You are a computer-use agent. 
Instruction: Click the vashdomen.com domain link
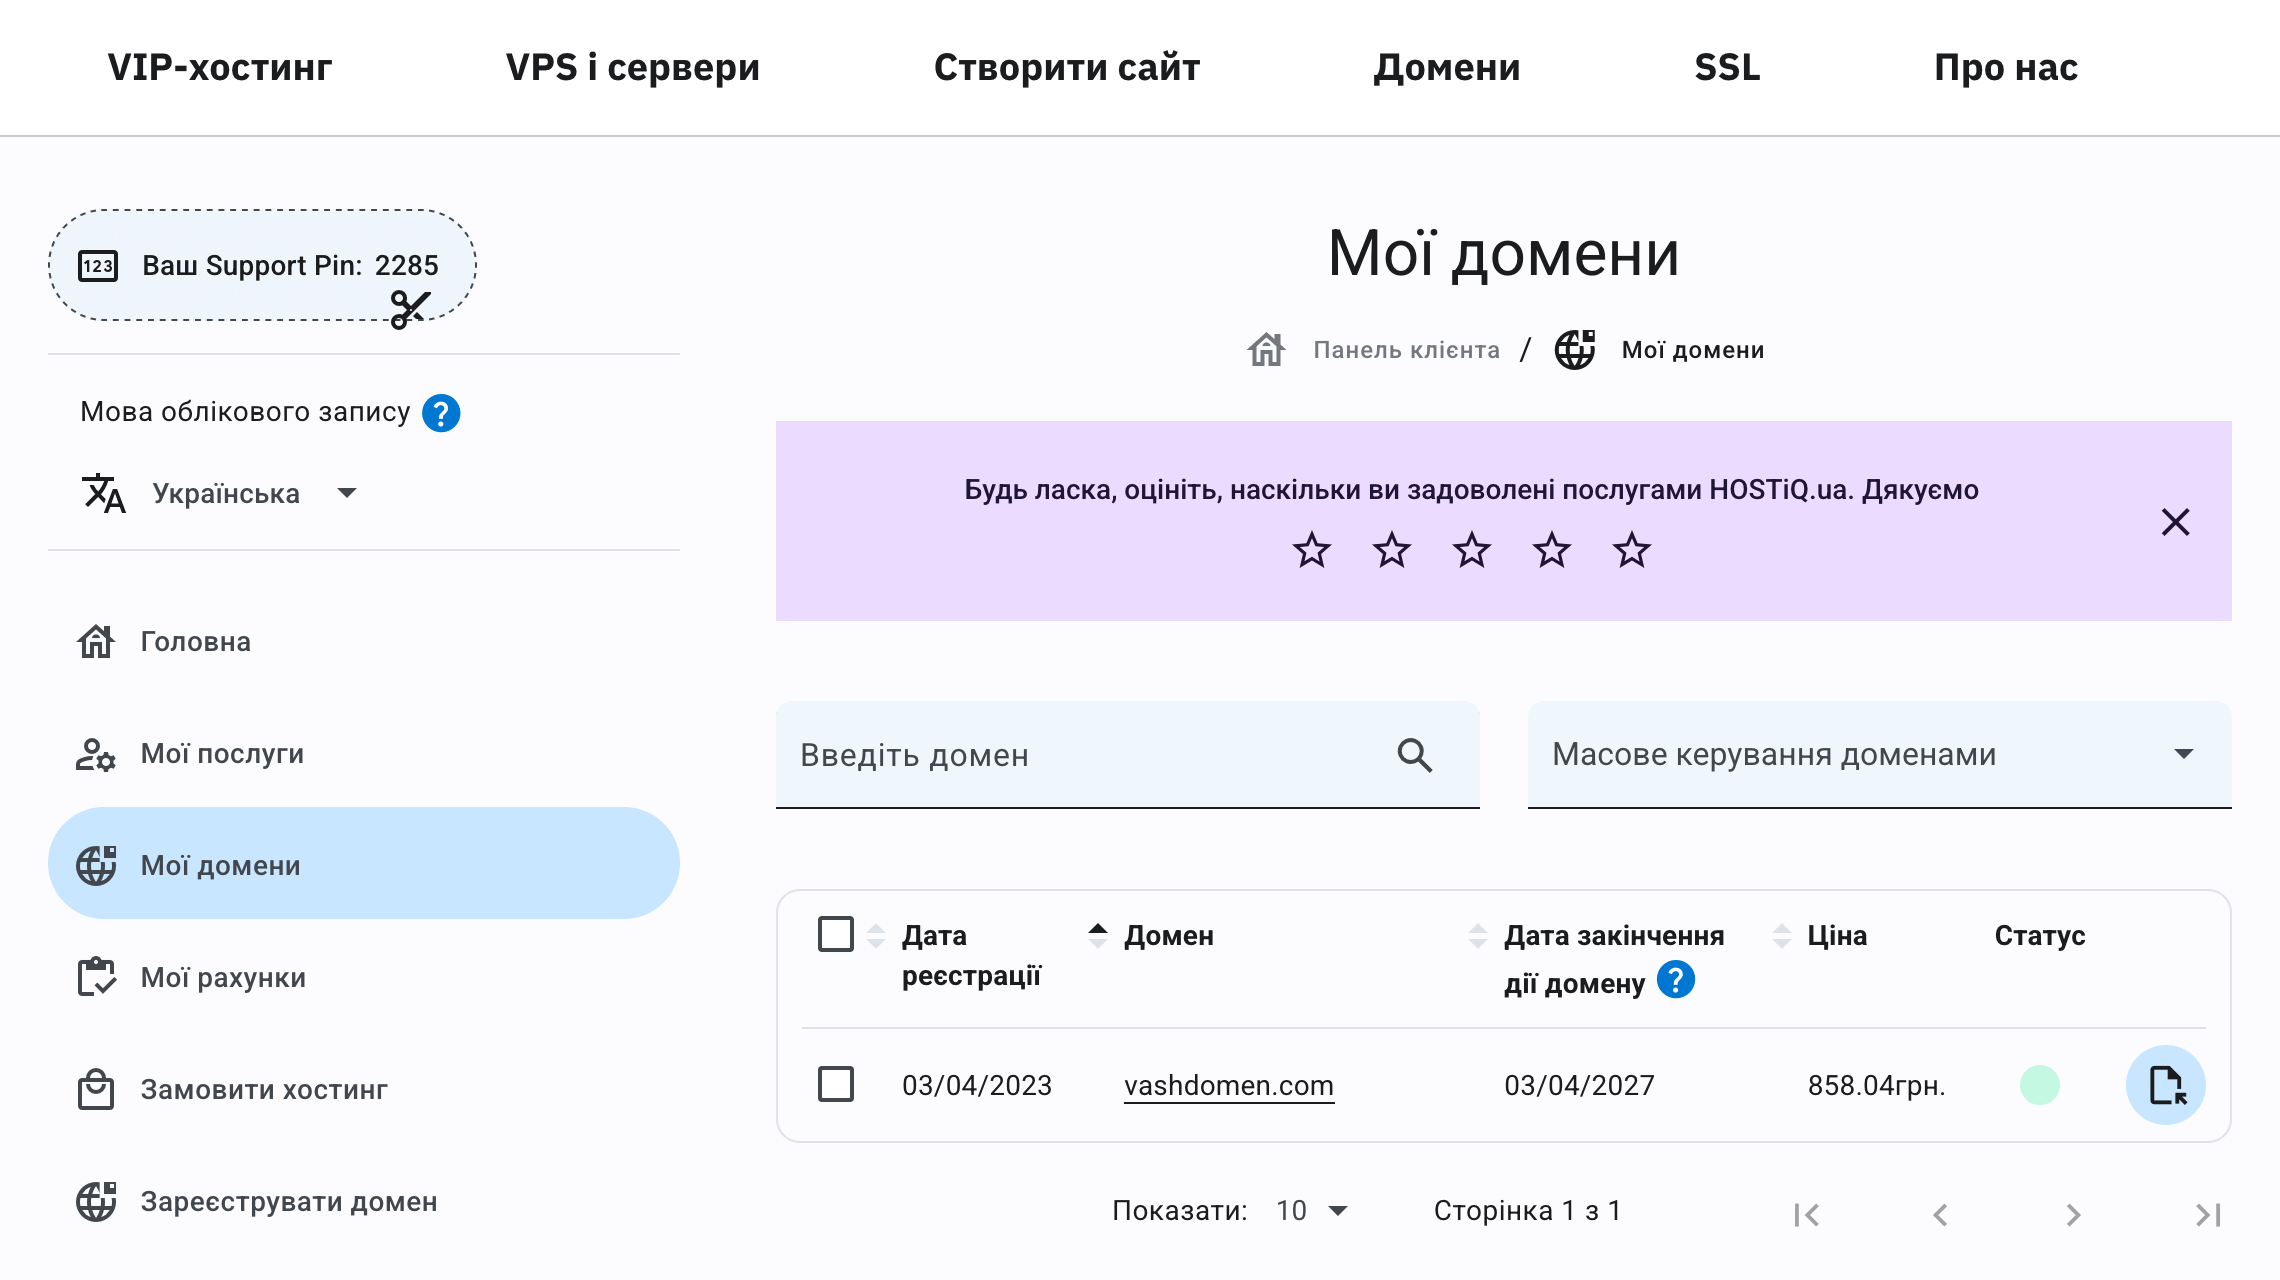[x=1228, y=1084]
